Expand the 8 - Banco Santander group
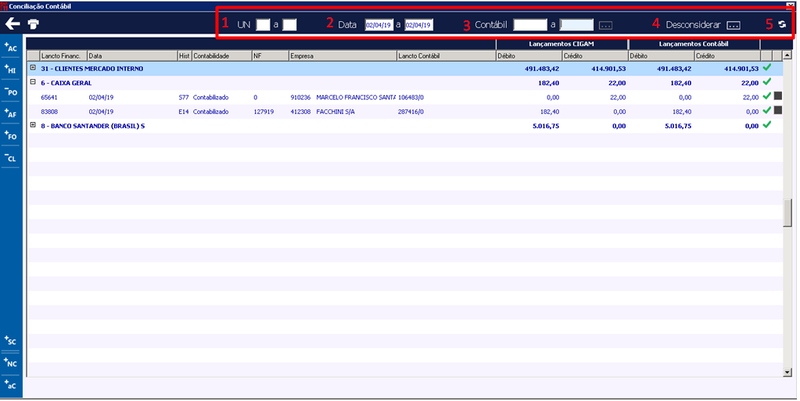Image resolution: width=800 pixels, height=401 pixels. click(33, 124)
